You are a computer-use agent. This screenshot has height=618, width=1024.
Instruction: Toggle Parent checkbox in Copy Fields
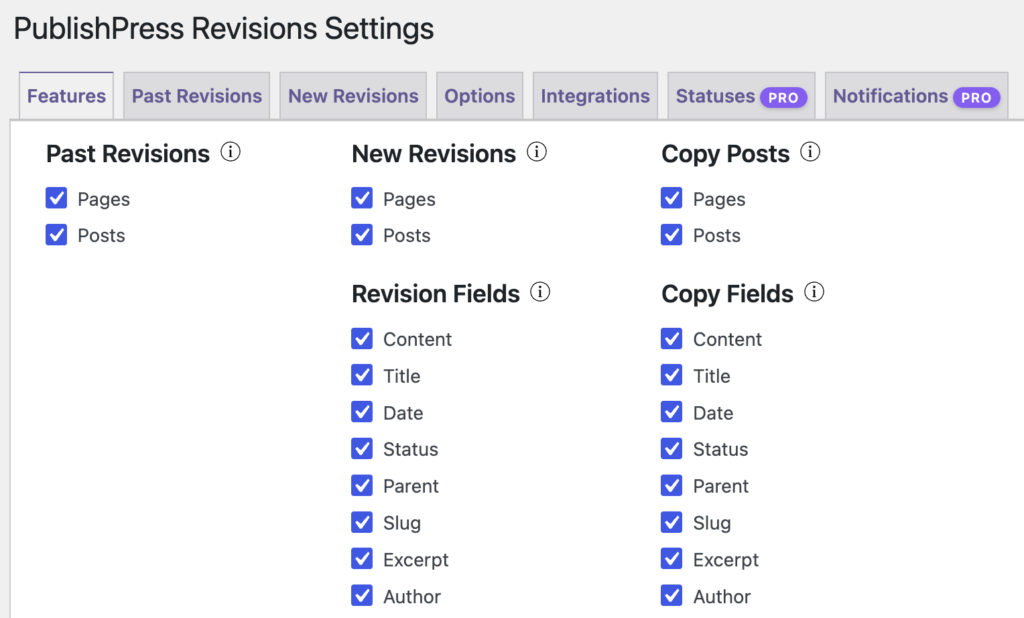pos(671,485)
